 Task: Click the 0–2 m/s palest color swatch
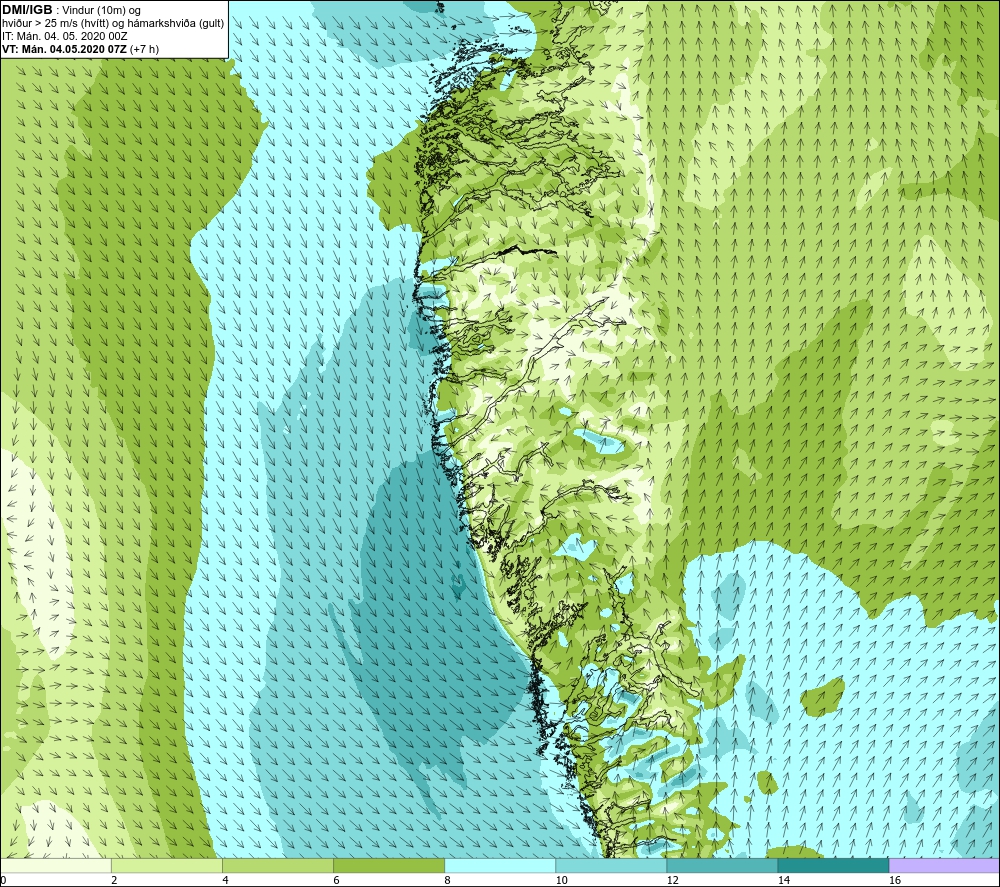click(x=56, y=865)
